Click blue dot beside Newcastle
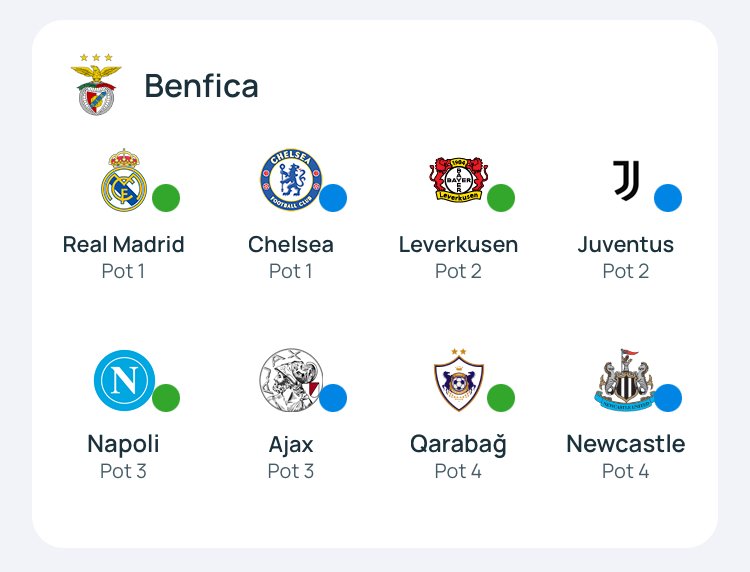This screenshot has height=572, width=750. [668, 397]
